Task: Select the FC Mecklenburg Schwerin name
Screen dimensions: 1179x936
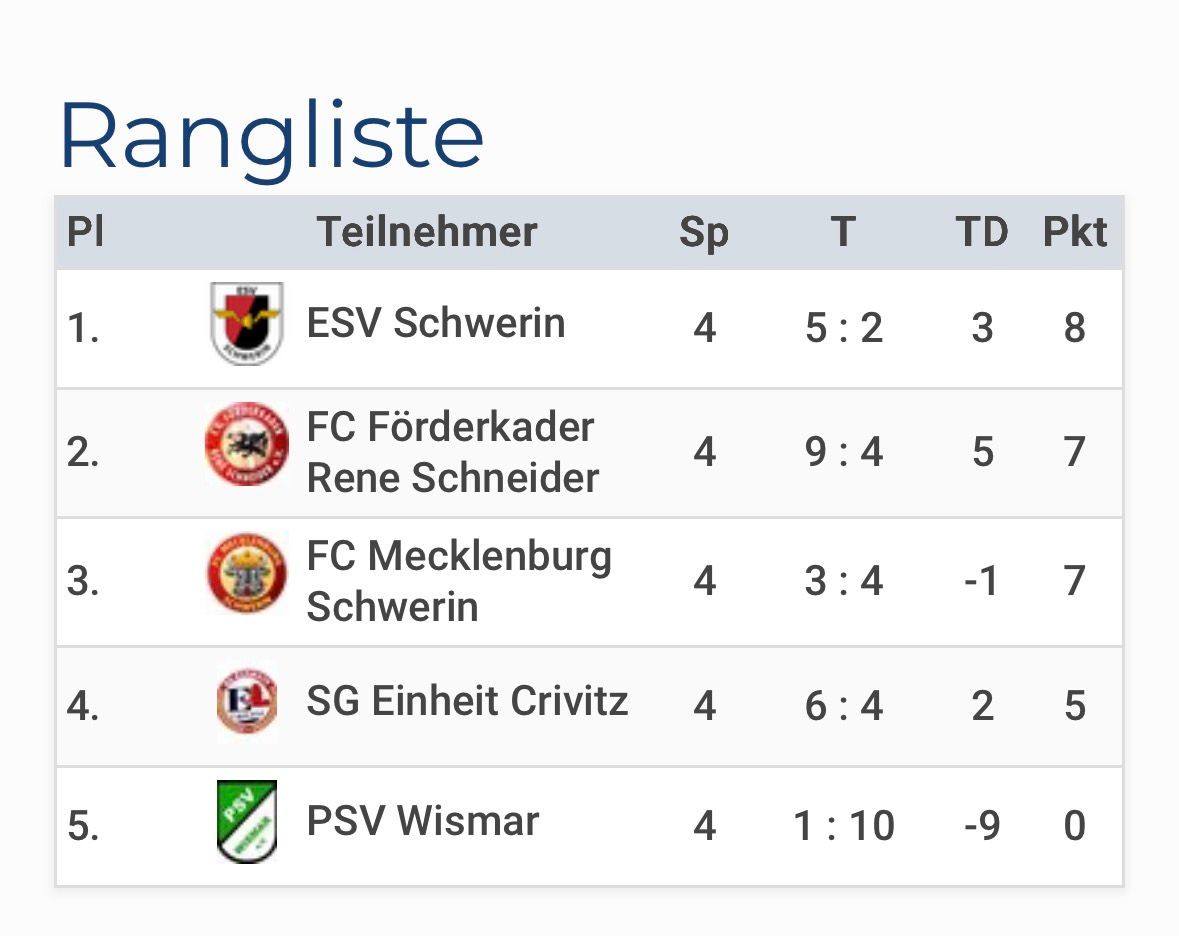Action: pos(459,580)
